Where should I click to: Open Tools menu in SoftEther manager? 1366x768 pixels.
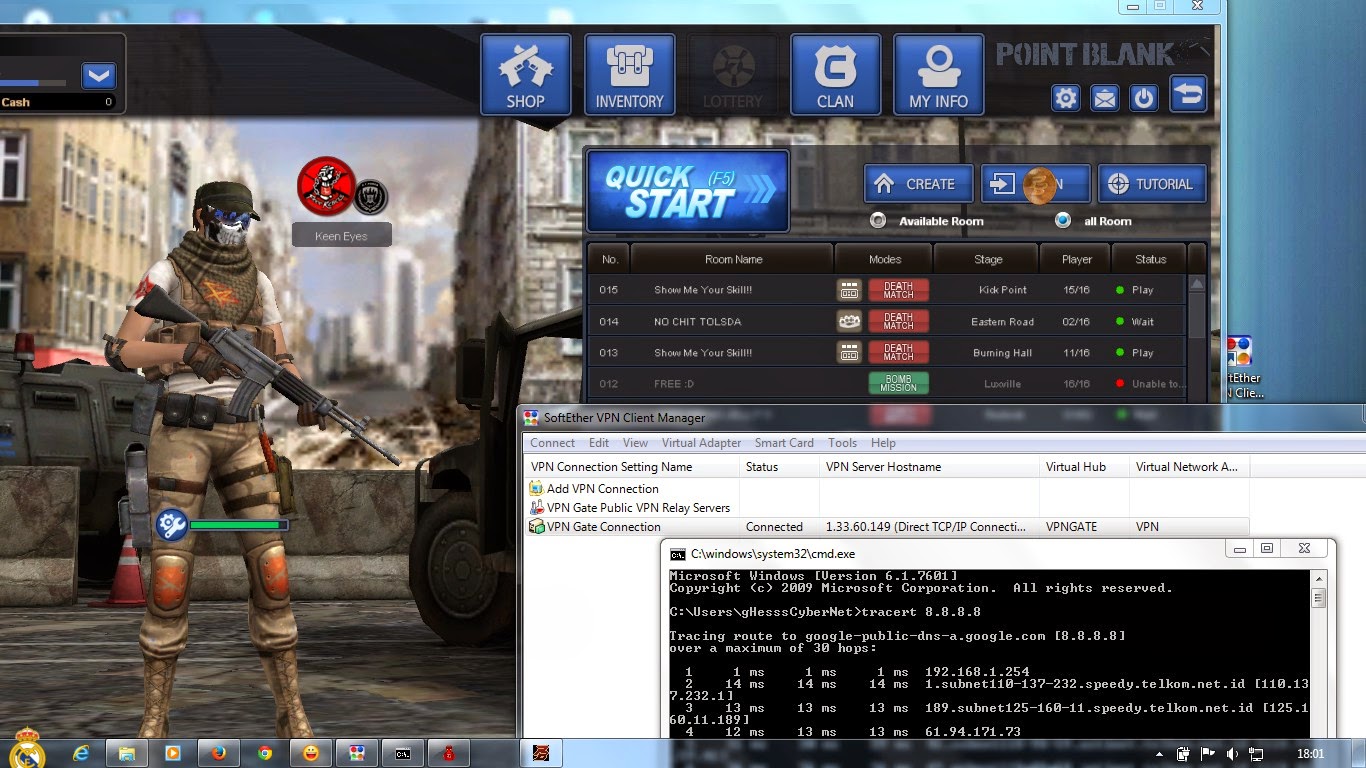842,443
